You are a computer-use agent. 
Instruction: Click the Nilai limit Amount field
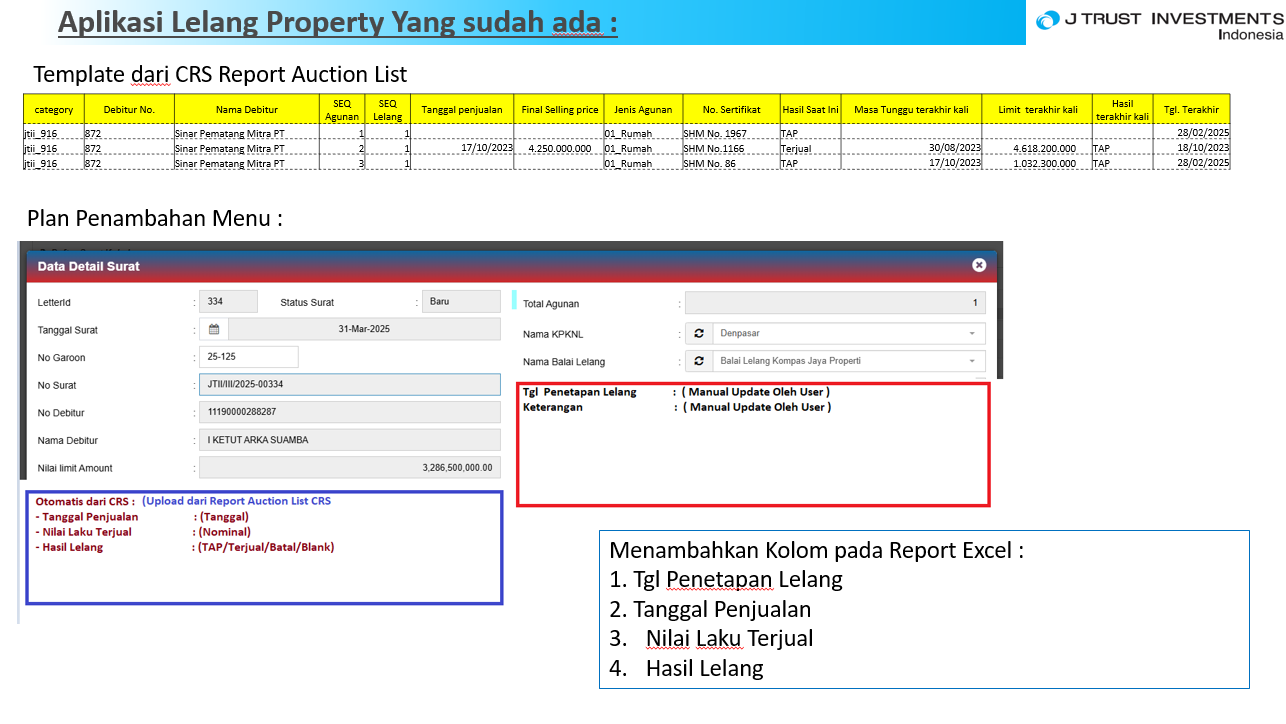pyautogui.click(x=349, y=468)
